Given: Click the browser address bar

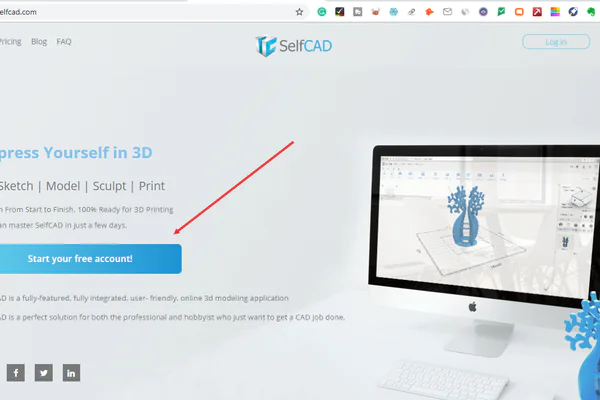Looking at the screenshot, I should 147,12.
